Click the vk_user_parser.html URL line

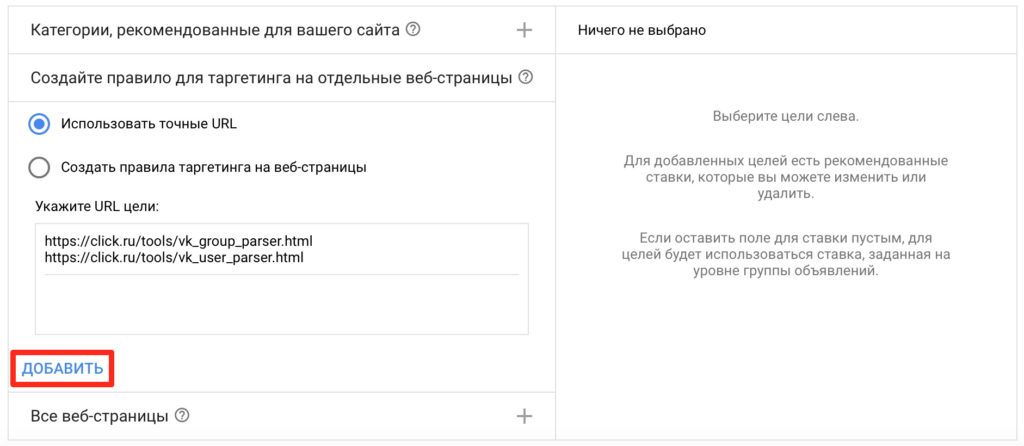(174, 257)
